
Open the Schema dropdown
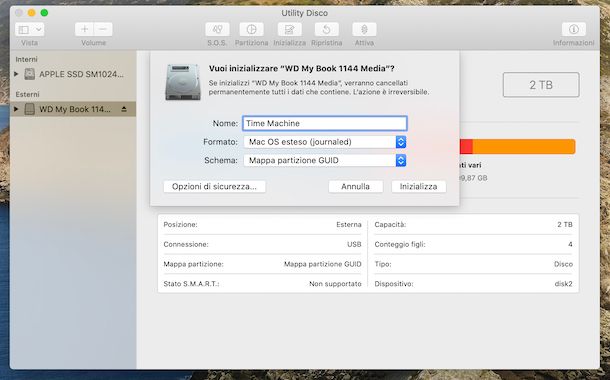(325, 160)
